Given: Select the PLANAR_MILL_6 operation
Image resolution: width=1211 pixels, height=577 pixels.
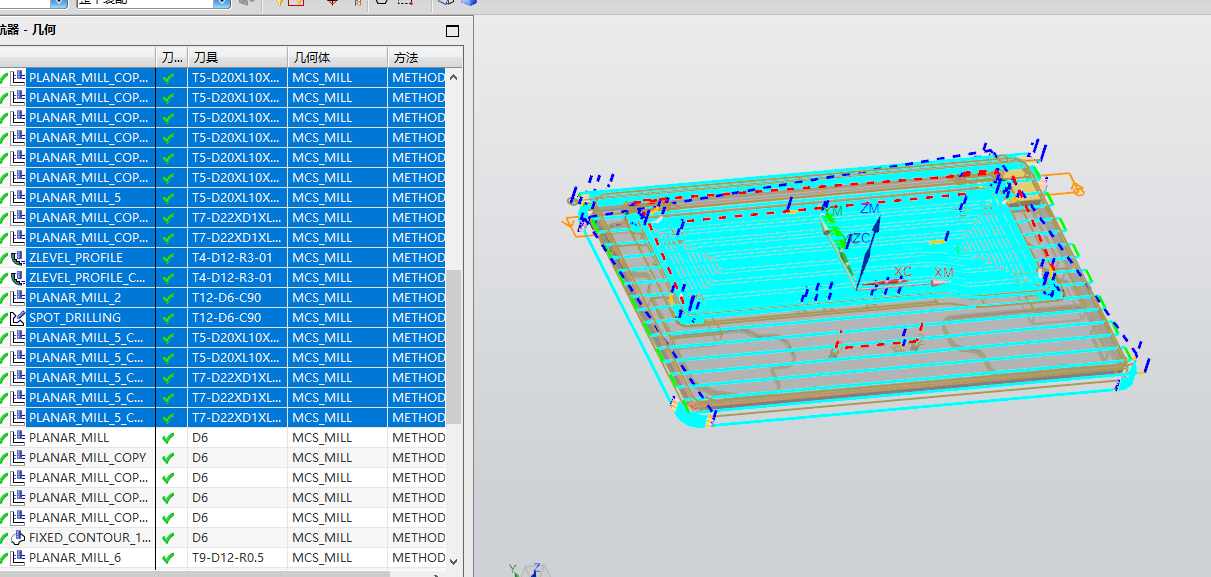Looking at the screenshot, I should 75,557.
